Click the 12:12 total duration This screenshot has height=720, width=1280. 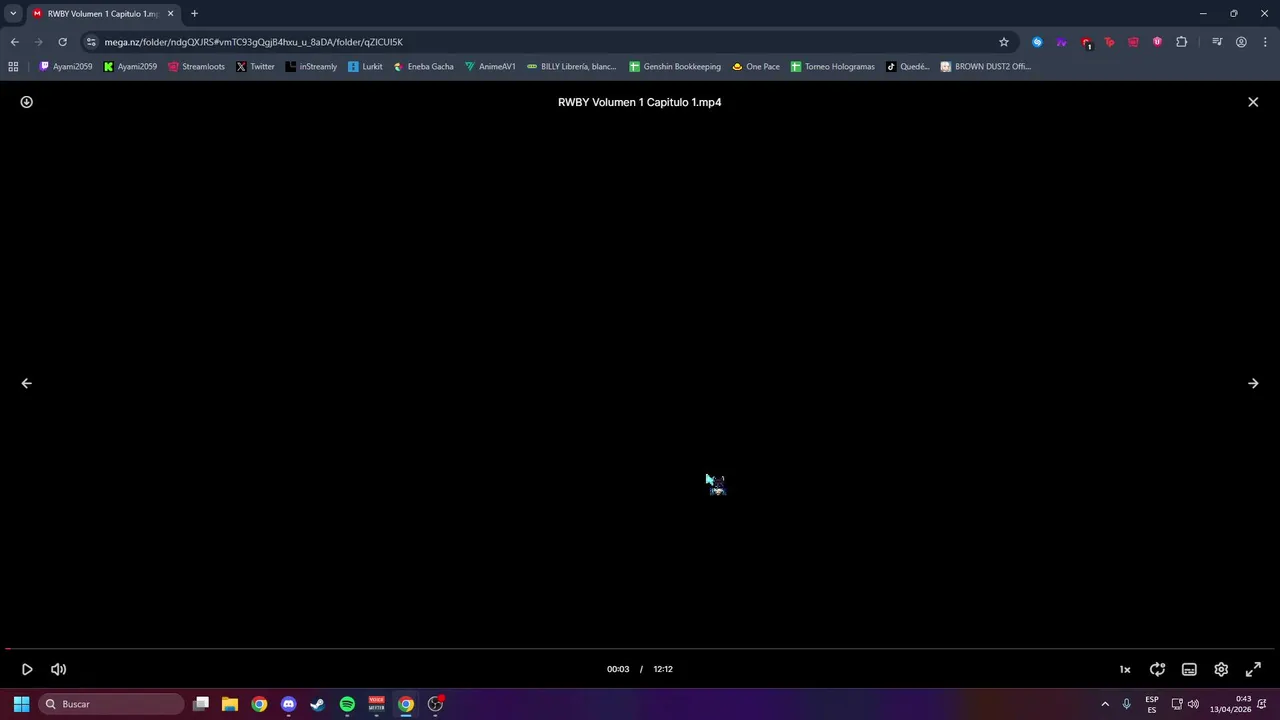[663, 669]
